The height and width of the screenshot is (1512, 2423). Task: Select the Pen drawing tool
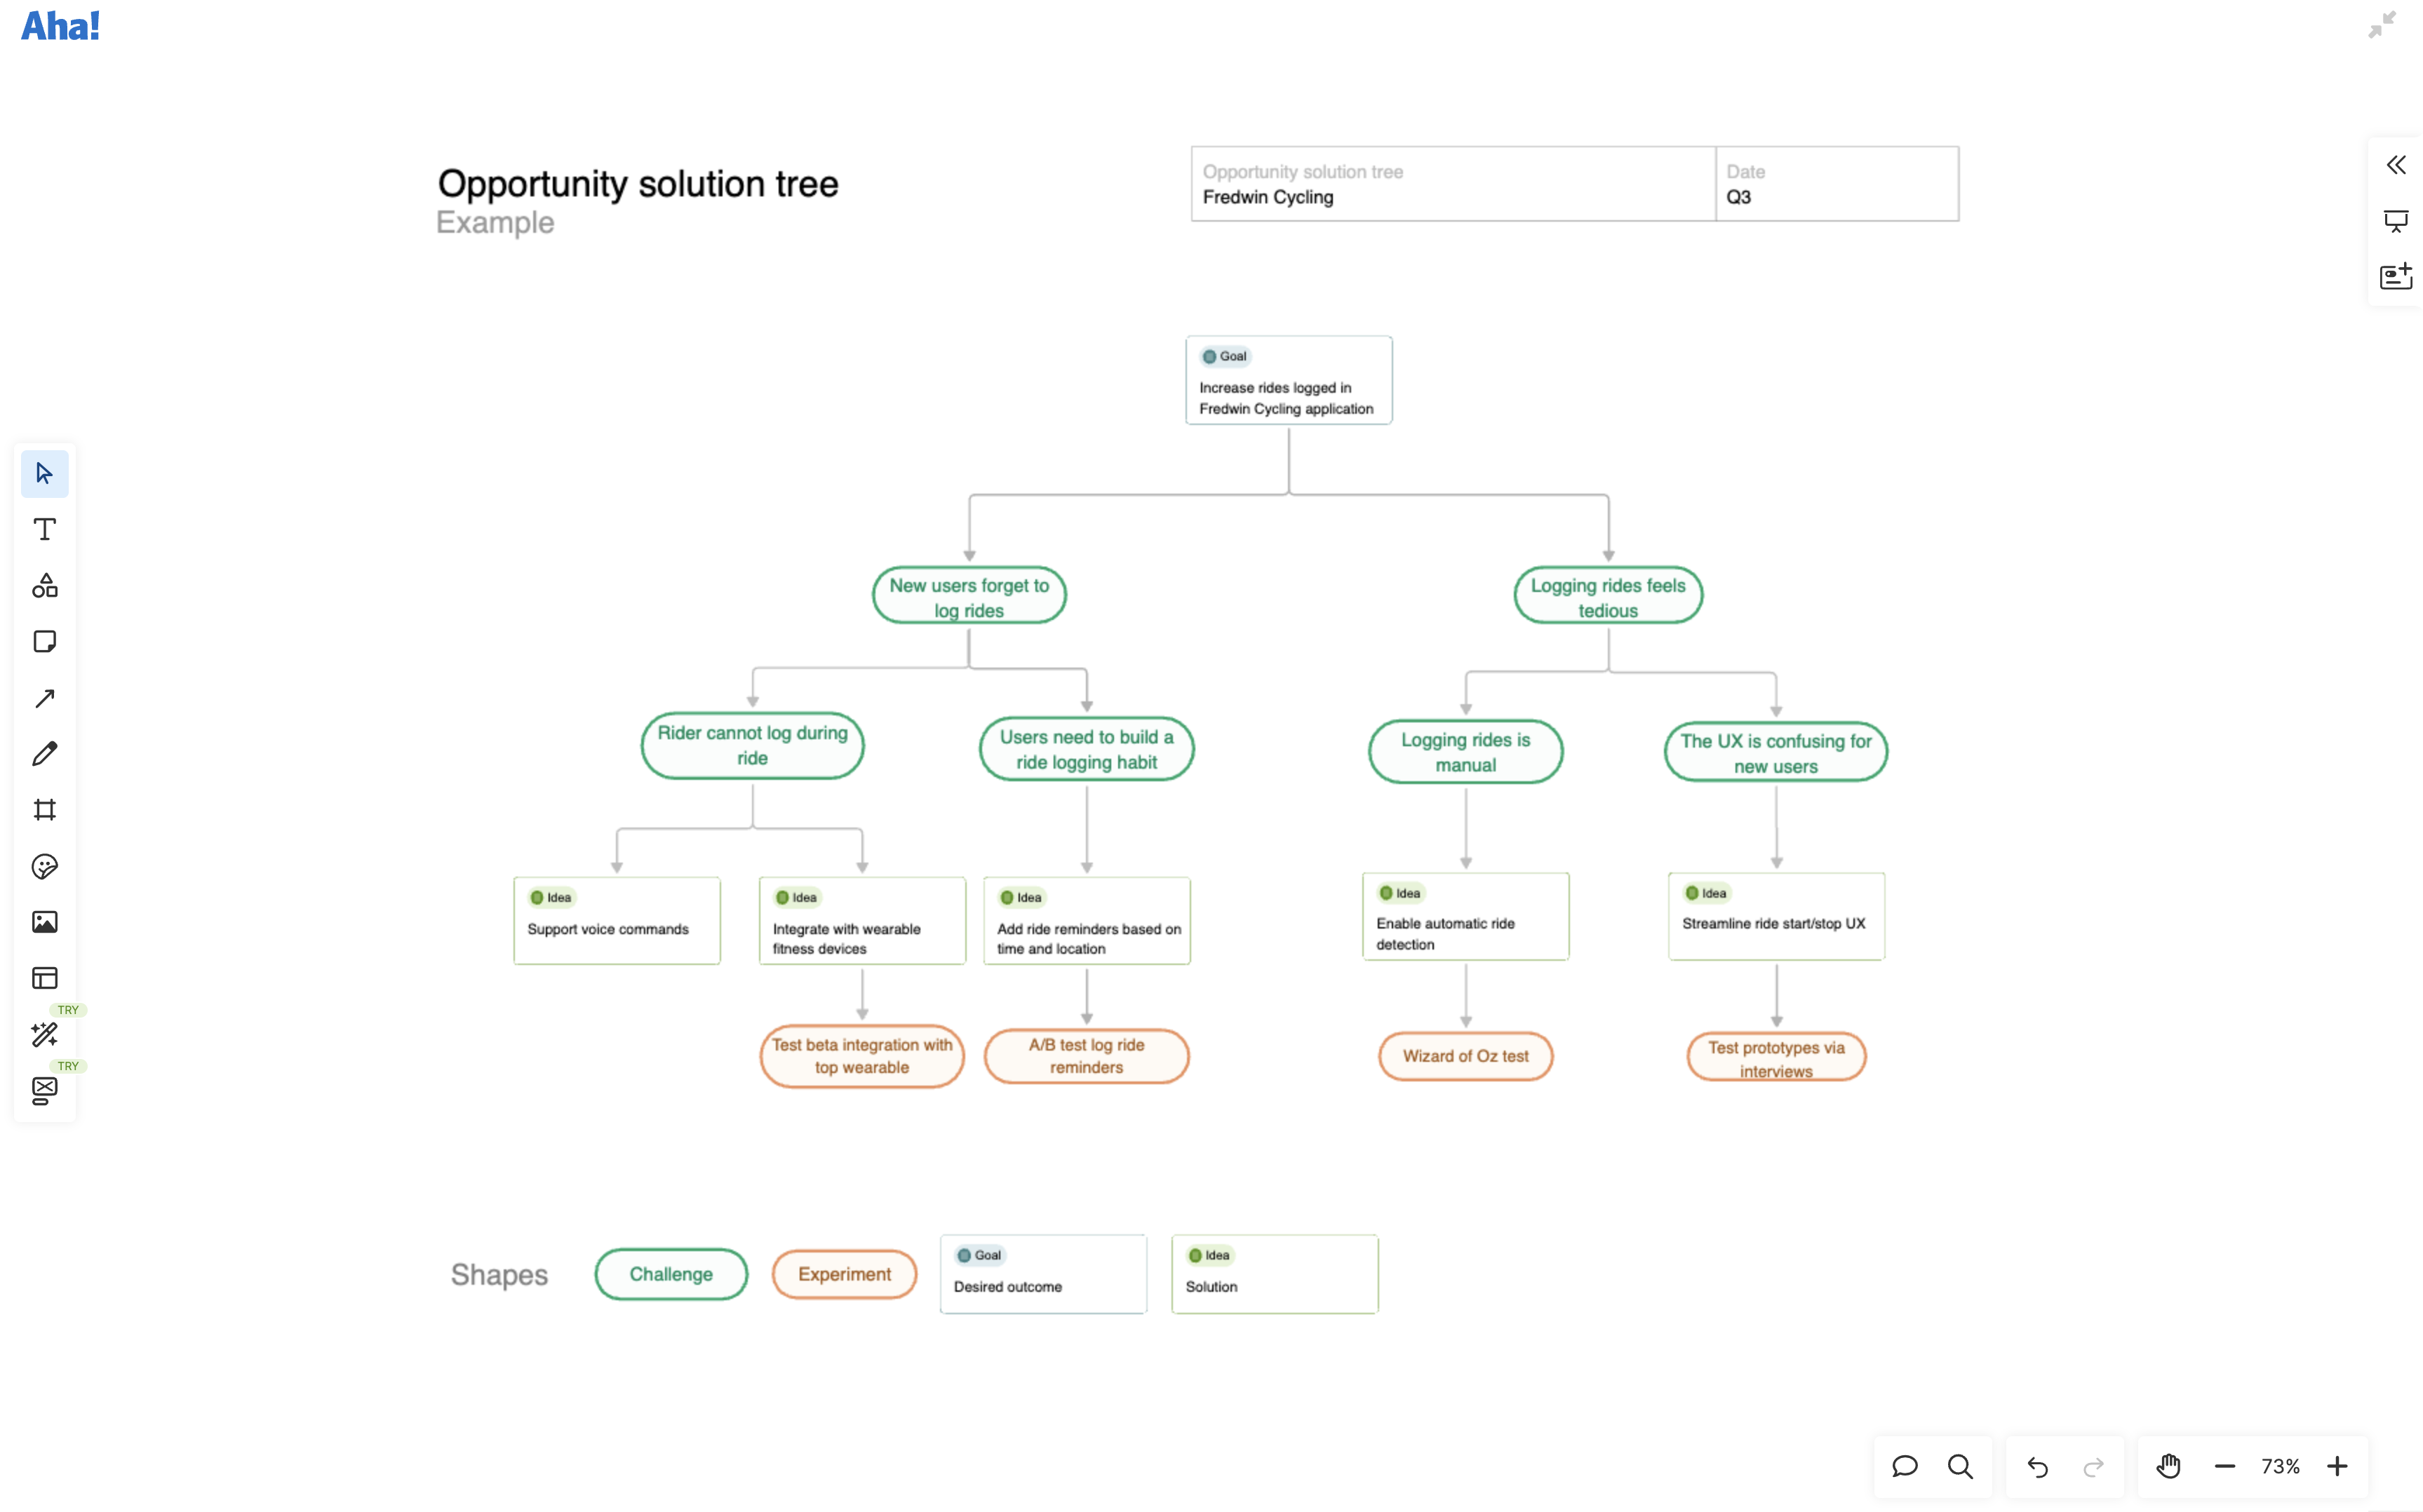[44, 753]
